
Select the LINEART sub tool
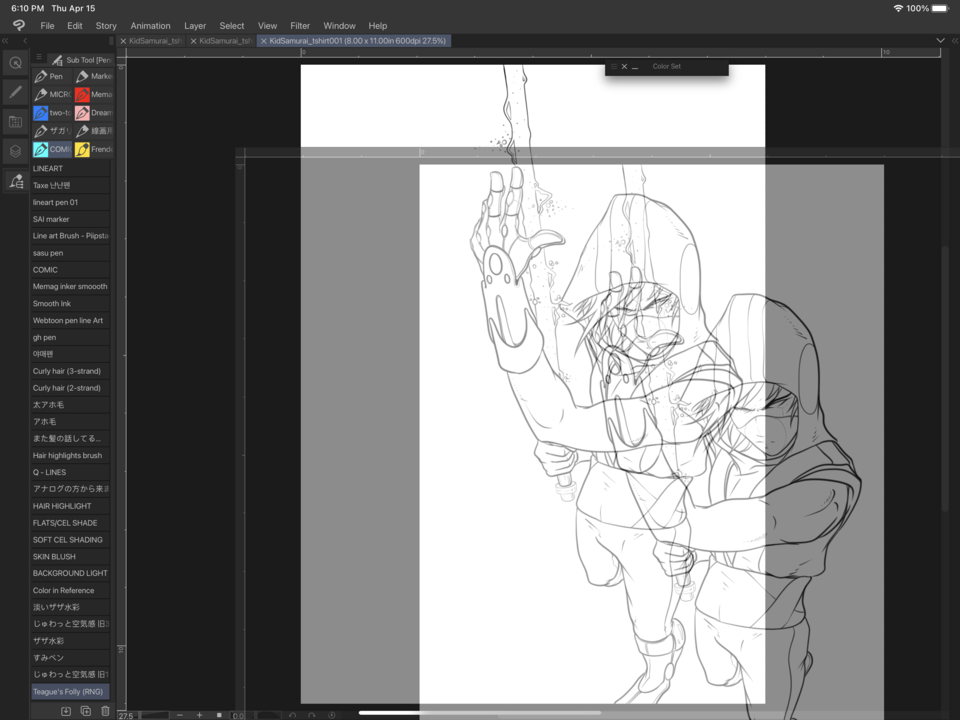70,168
